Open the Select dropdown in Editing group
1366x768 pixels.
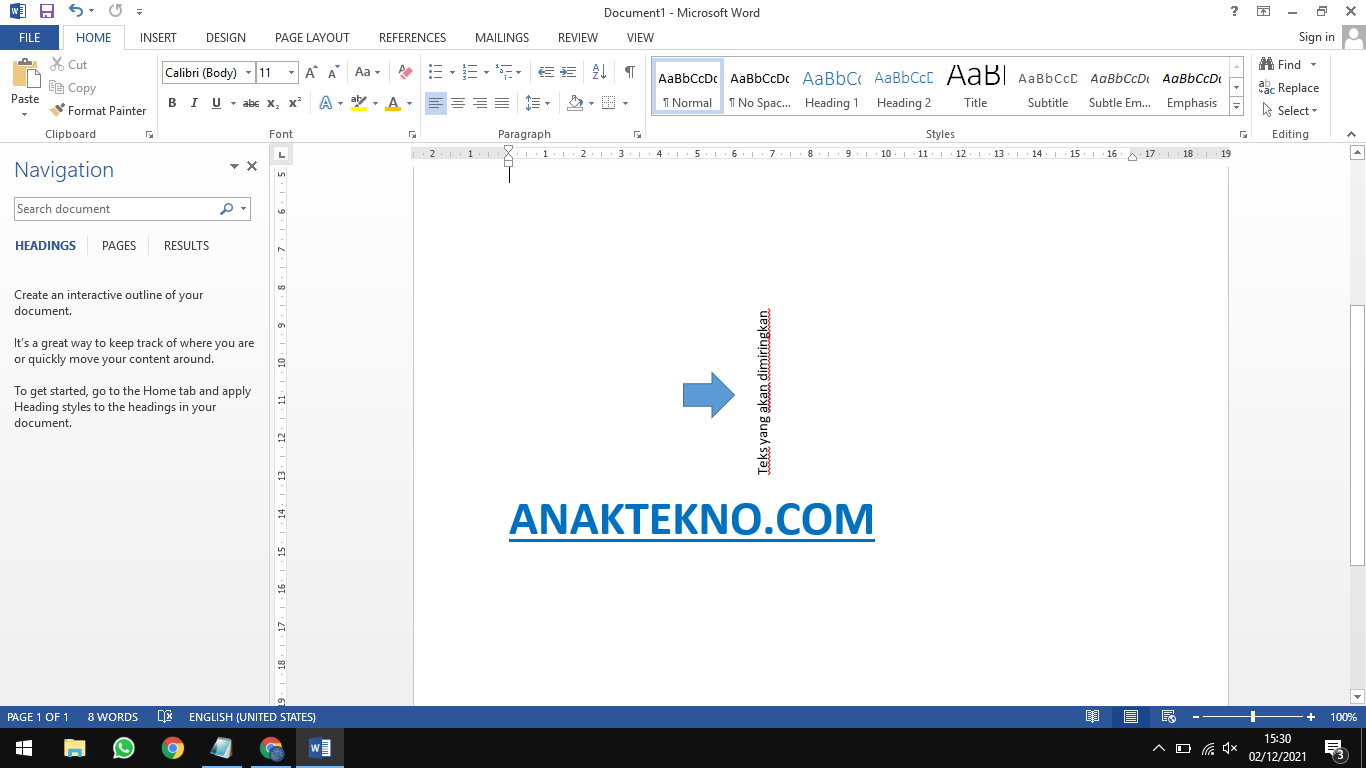pyautogui.click(x=1290, y=111)
